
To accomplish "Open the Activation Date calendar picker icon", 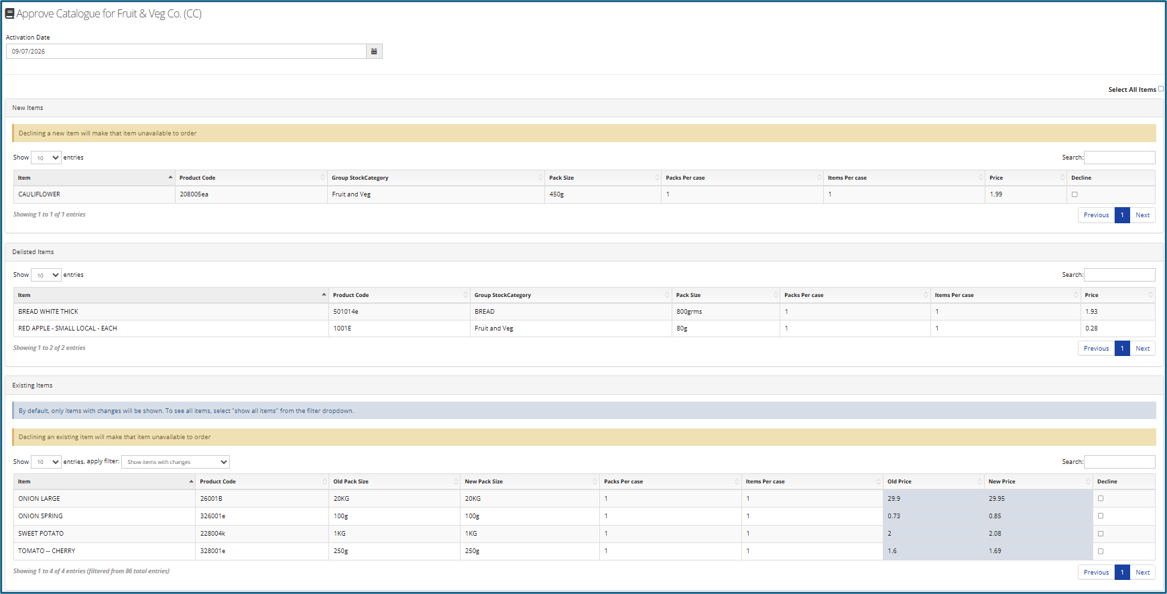I will 374,51.
